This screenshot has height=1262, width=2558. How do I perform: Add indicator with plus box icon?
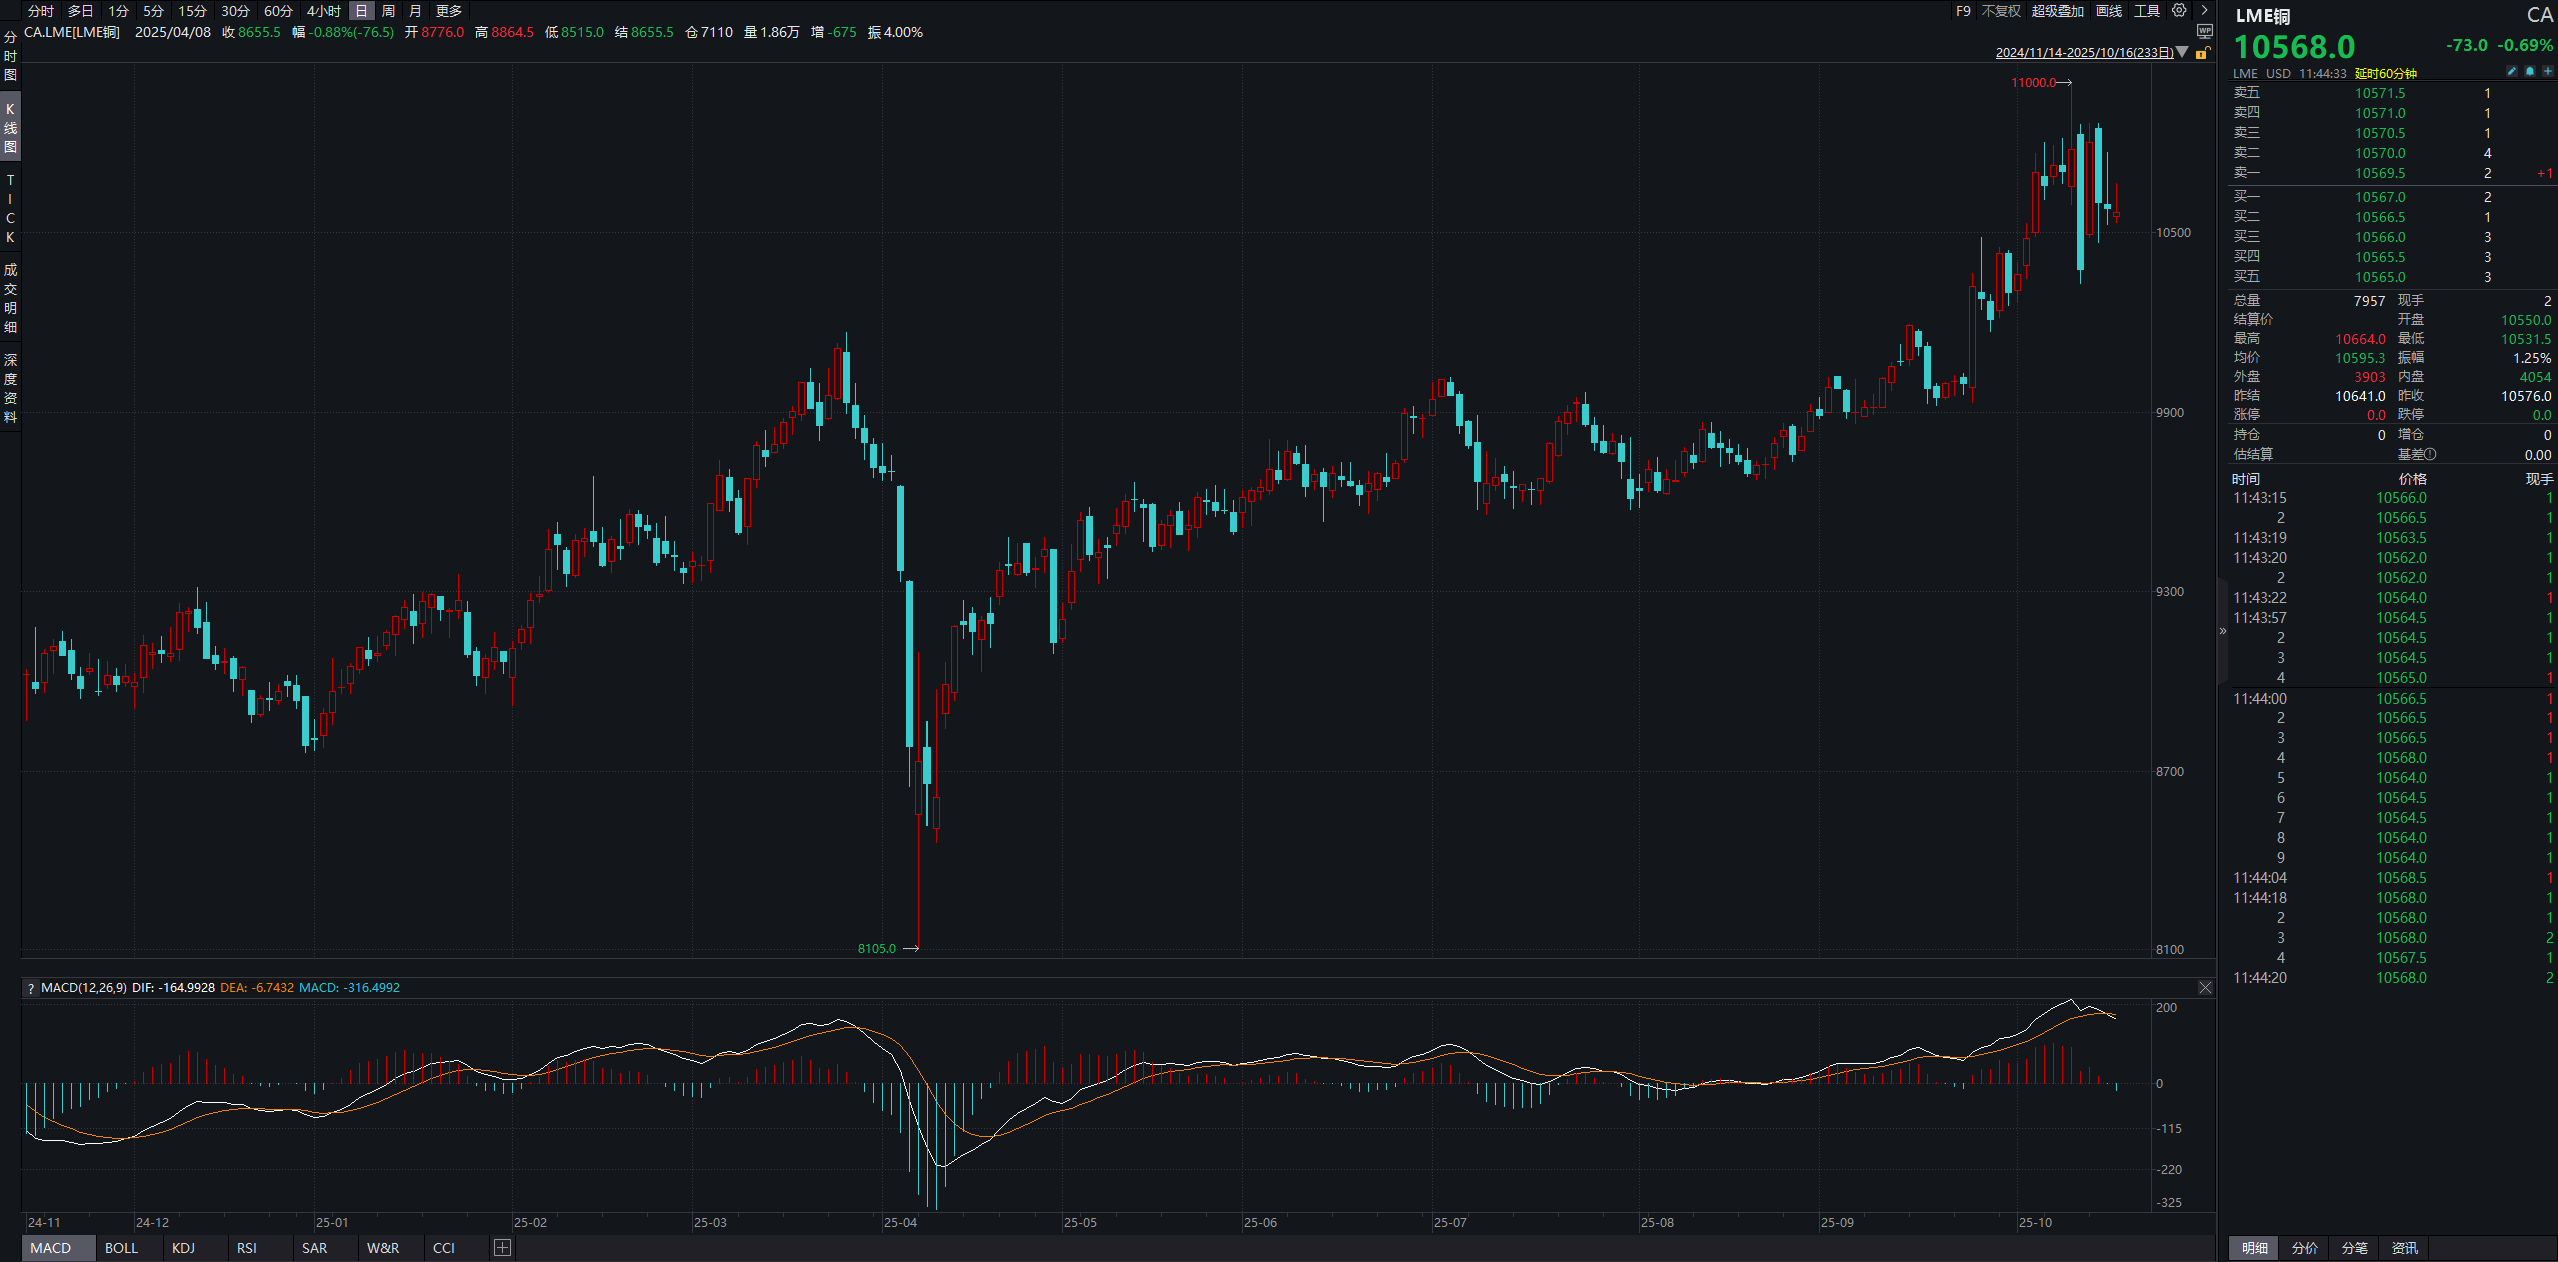coord(502,1247)
